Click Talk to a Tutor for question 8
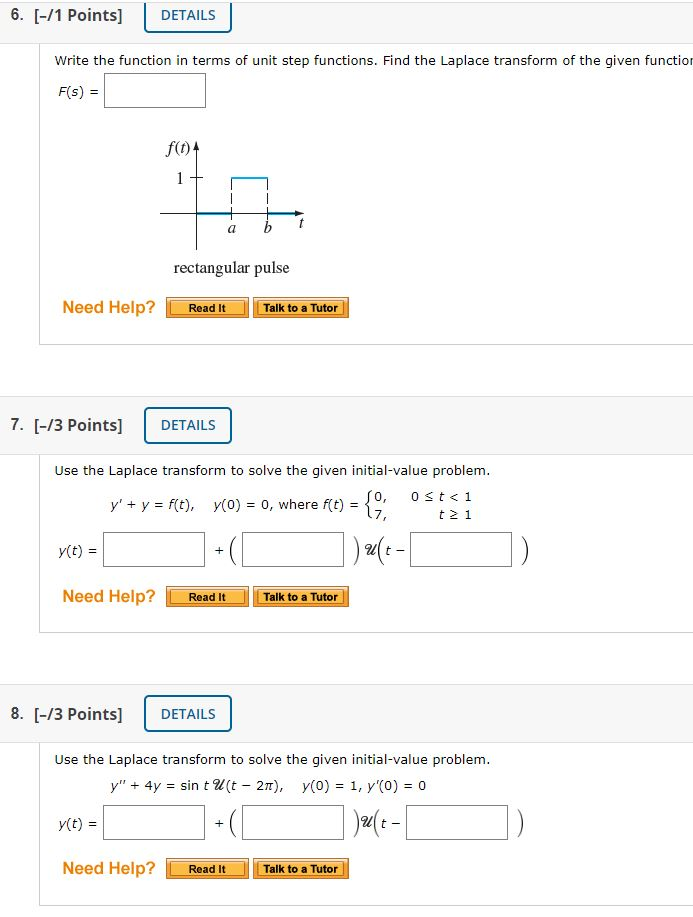Image resolution: width=693 pixels, height=917 pixels. coord(301,869)
